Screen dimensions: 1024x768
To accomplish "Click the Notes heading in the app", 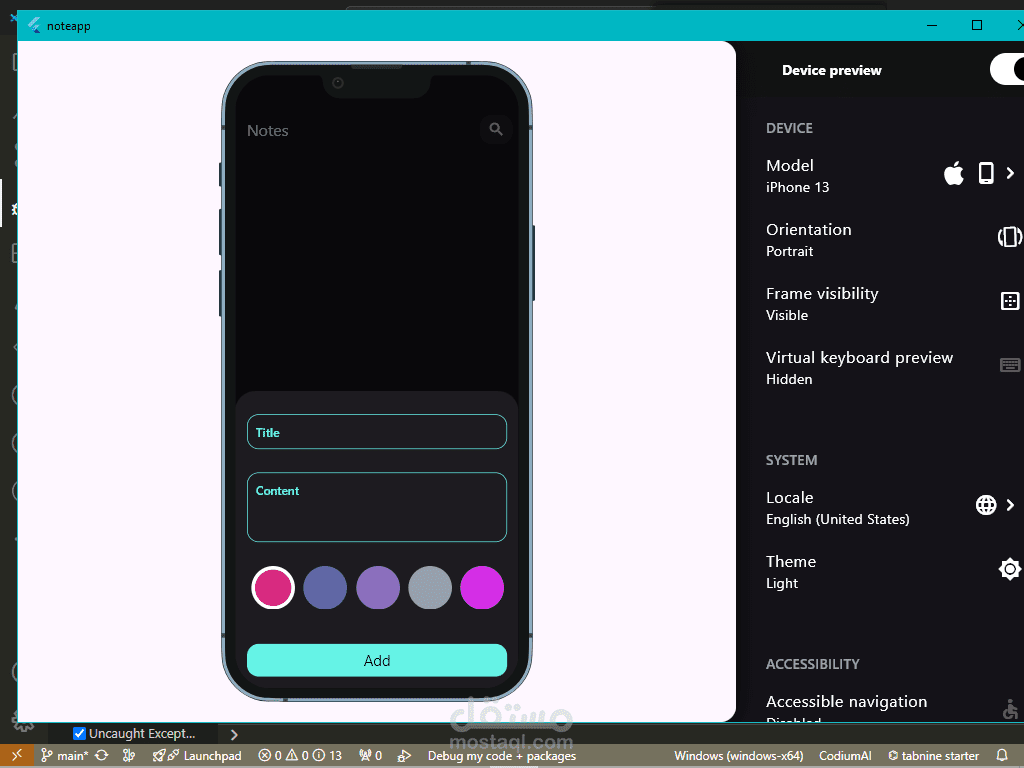I will pos(268,131).
